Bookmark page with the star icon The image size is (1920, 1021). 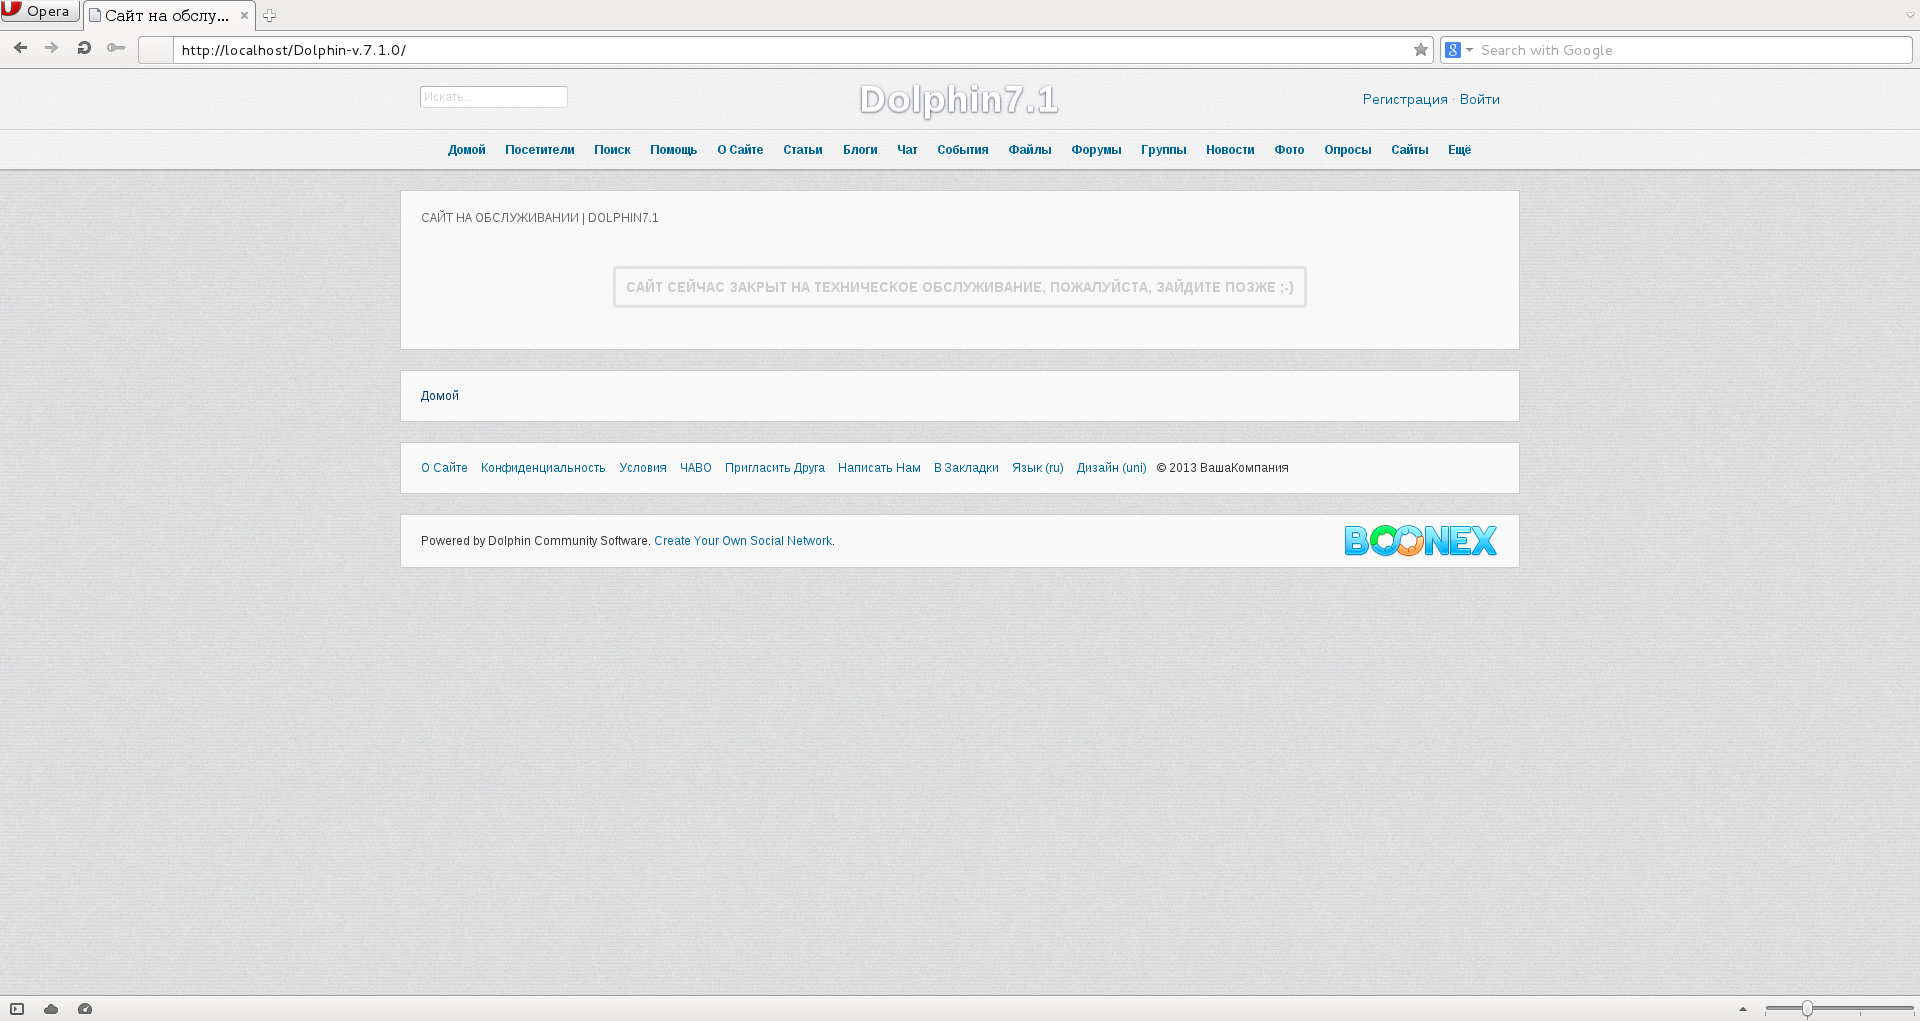(x=1420, y=50)
